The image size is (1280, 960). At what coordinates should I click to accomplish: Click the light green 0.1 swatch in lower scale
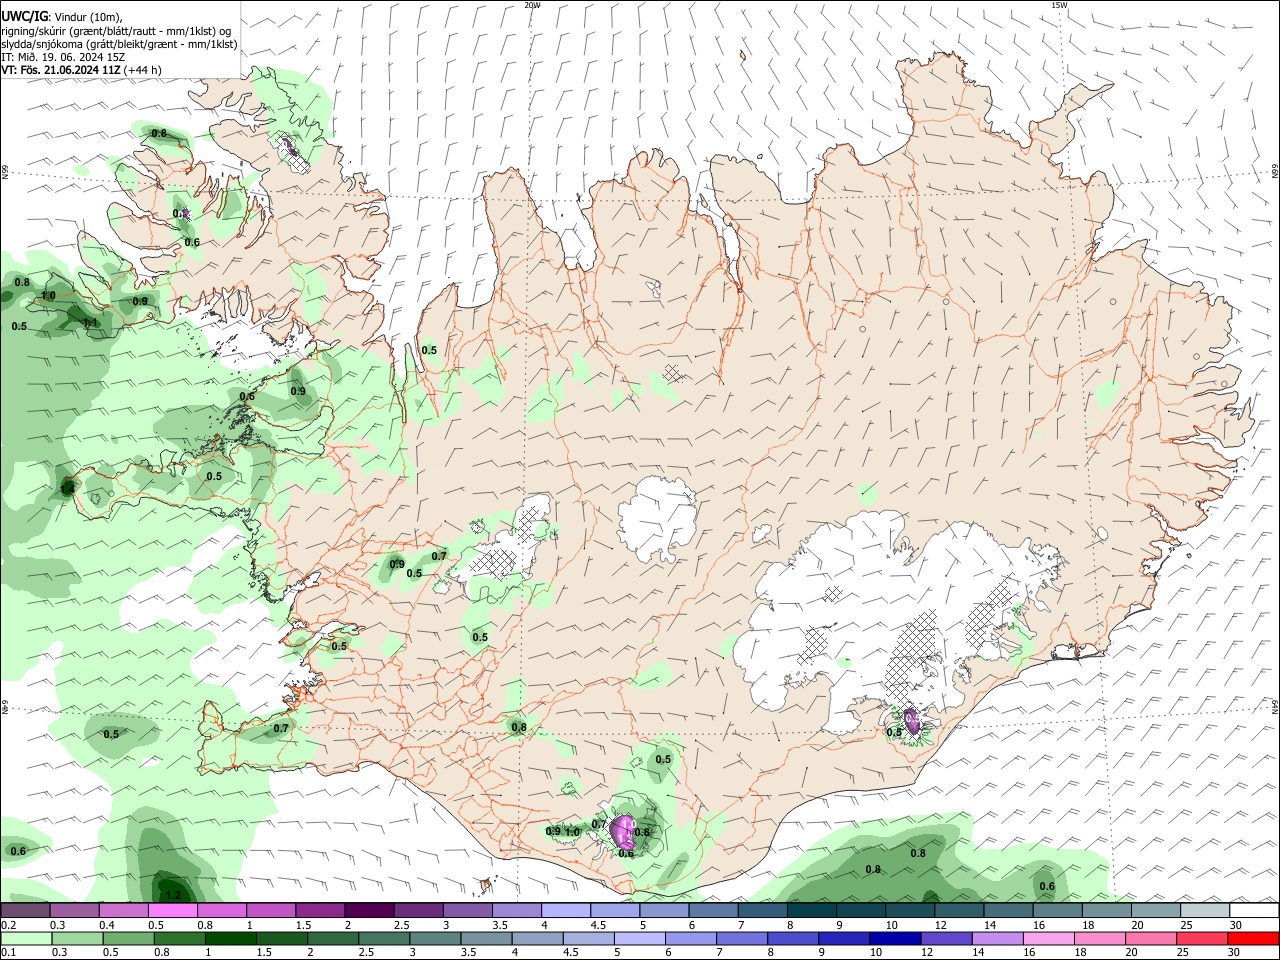point(25,938)
